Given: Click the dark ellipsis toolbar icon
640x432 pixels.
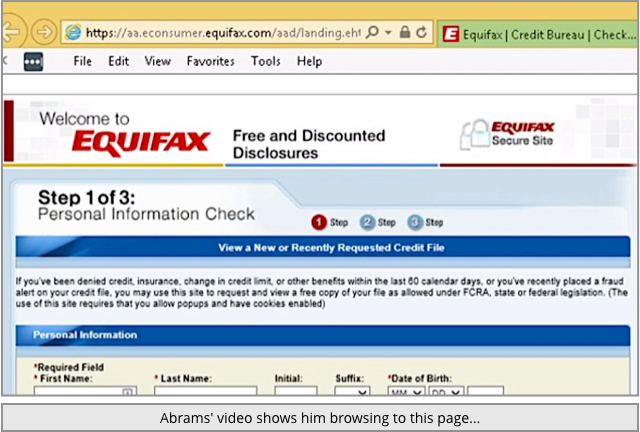Looking at the screenshot, I should click(x=33, y=62).
